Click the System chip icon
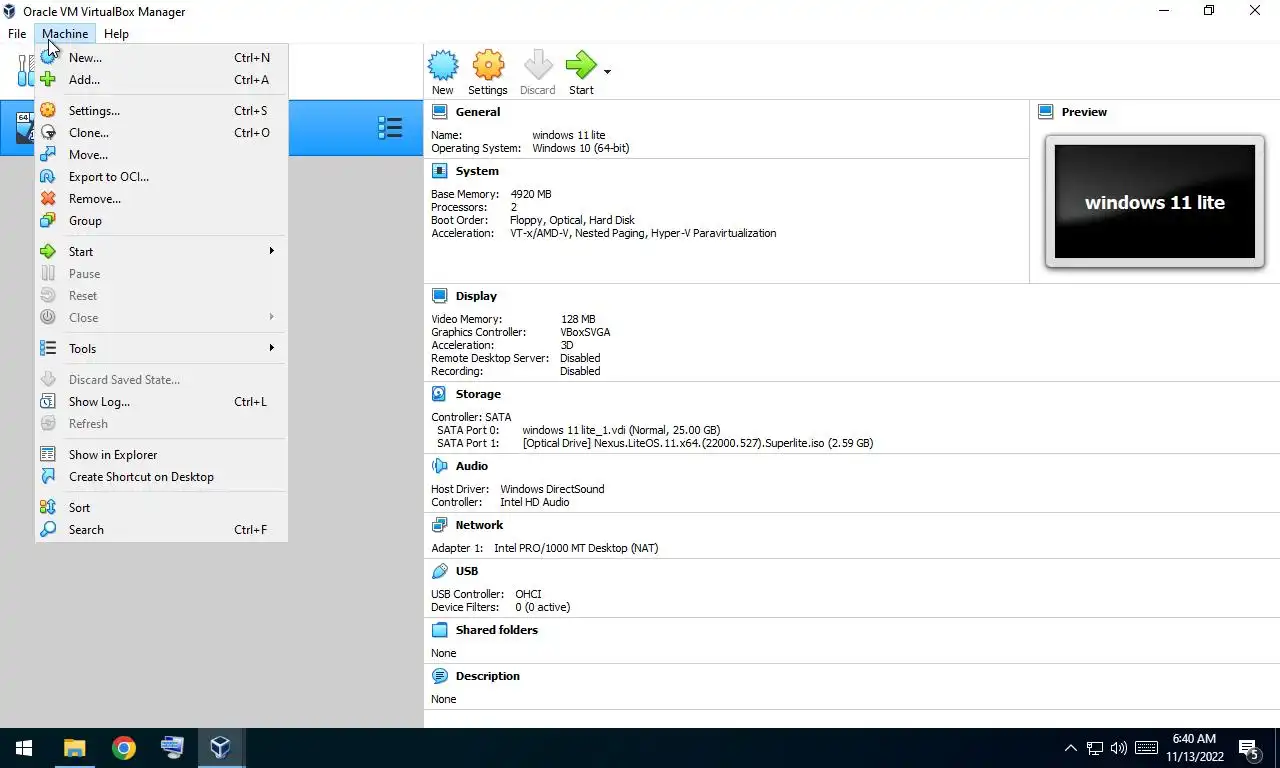1280x768 pixels. (x=439, y=171)
